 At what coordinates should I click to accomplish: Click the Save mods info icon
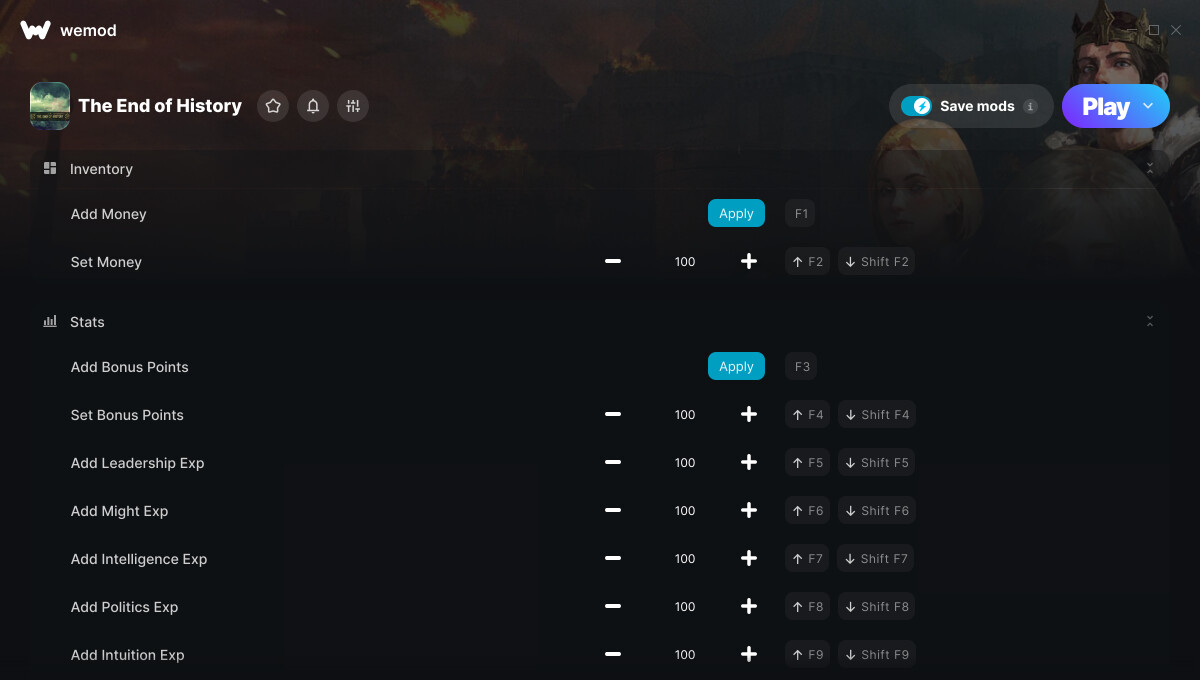pos(1031,106)
